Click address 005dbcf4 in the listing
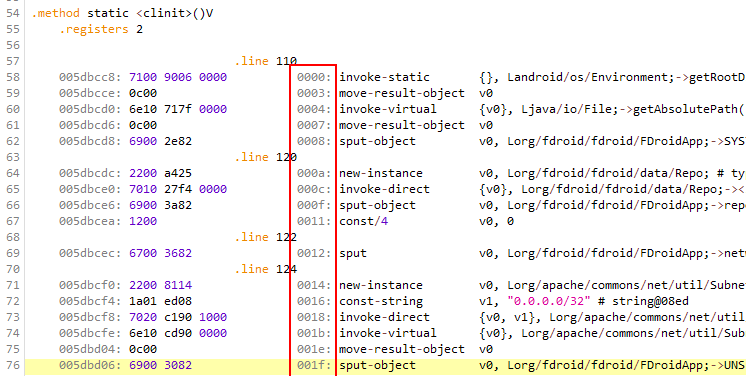 [x=90, y=301]
